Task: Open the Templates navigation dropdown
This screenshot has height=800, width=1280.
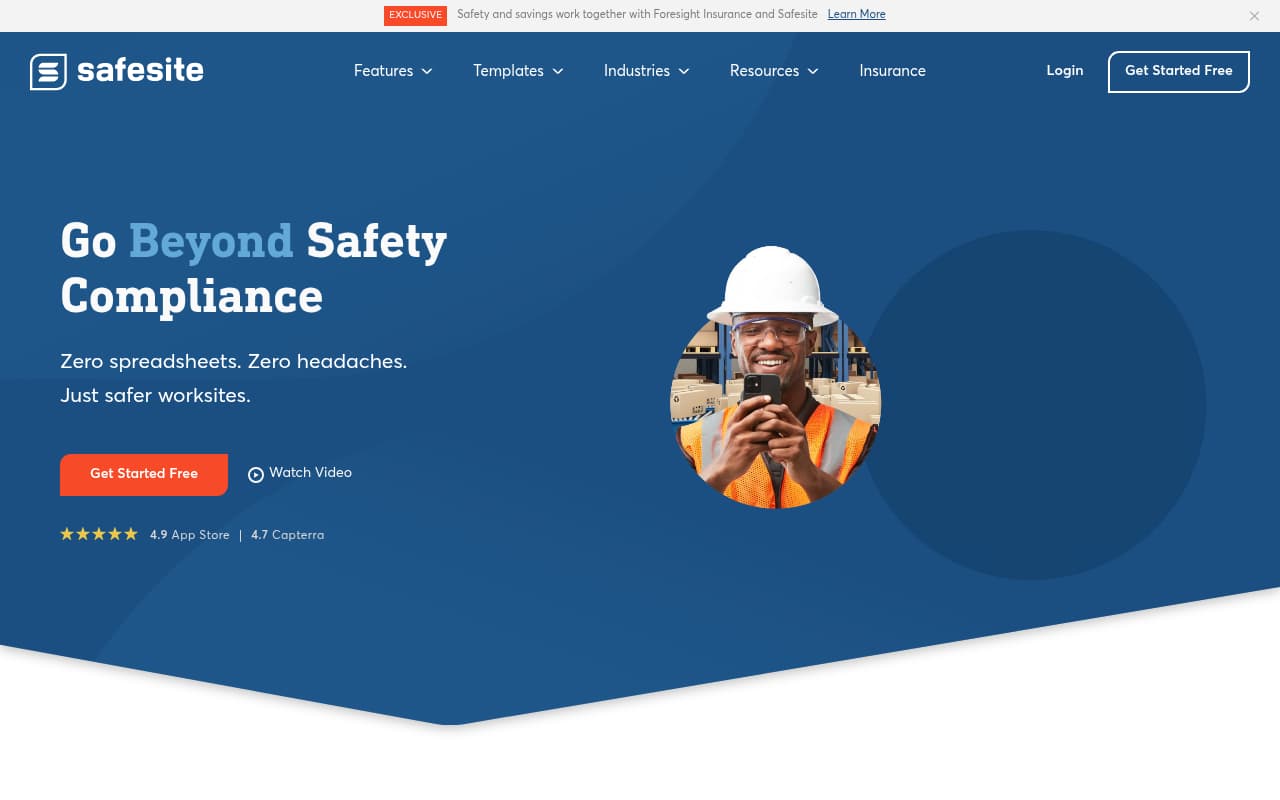Action: [x=518, y=71]
